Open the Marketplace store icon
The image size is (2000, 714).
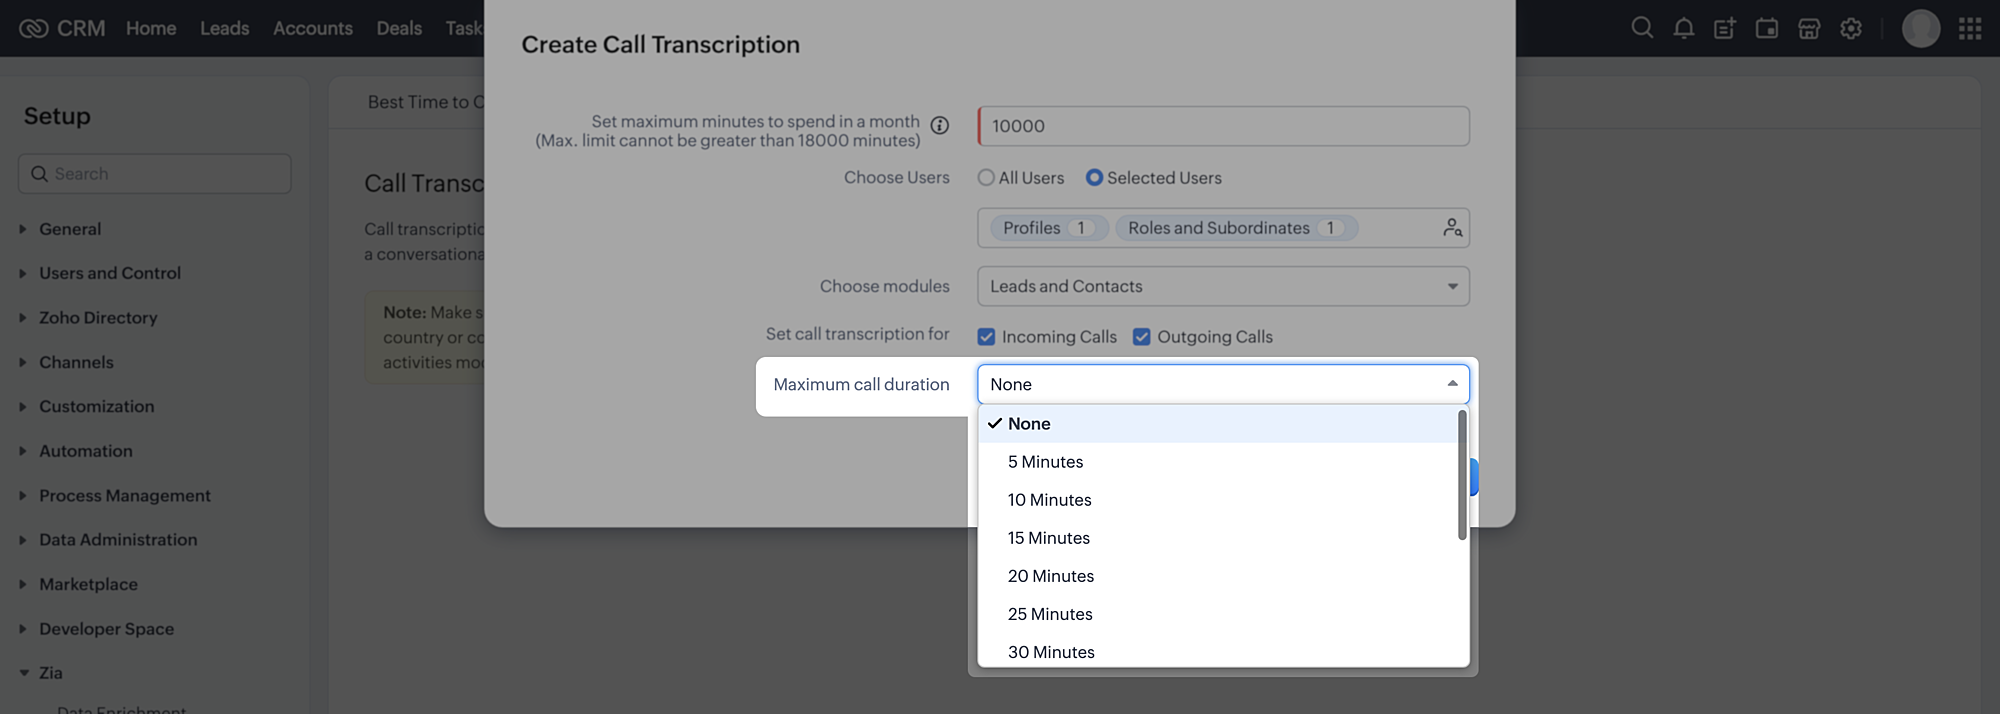1809,28
